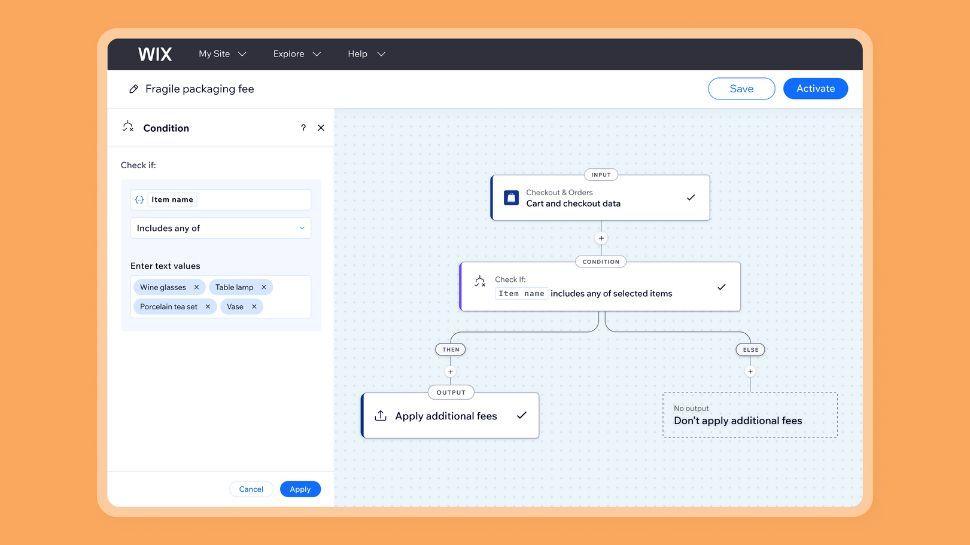Remove the Table lamp tag
970x545 pixels.
click(264, 287)
